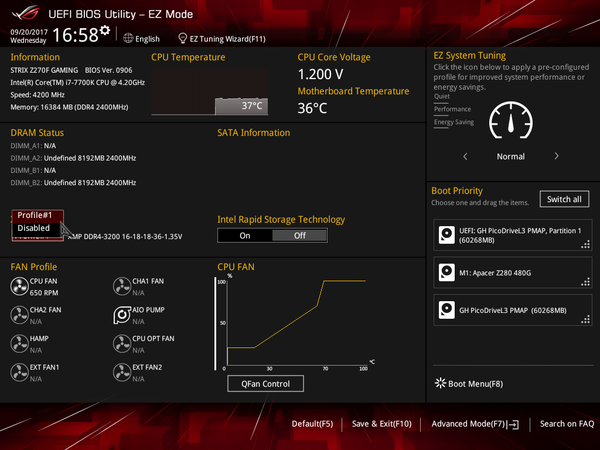Image resolution: width=600 pixels, height=450 pixels.
Task: Select GH PicoDriveL3 PMAP (60268MB) boot entry
Action: click(513, 310)
